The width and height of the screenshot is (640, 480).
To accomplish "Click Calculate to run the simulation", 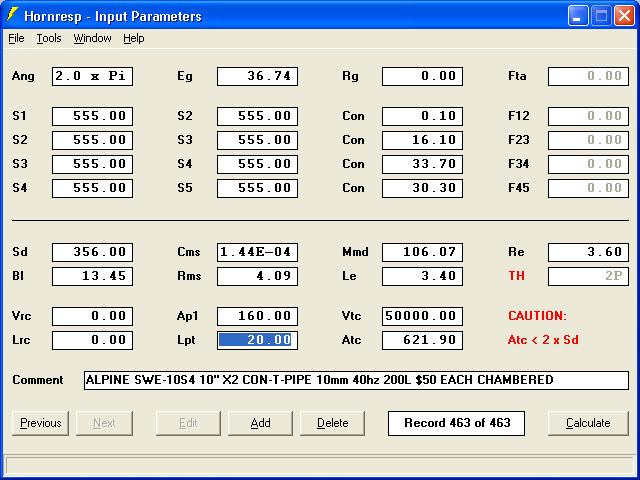I will click(x=588, y=423).
